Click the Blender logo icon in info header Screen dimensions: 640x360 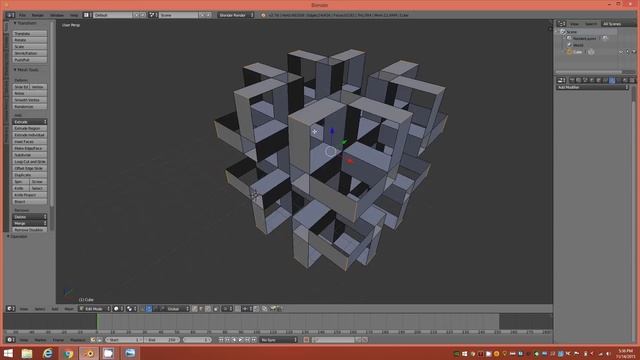click(263, 15)
